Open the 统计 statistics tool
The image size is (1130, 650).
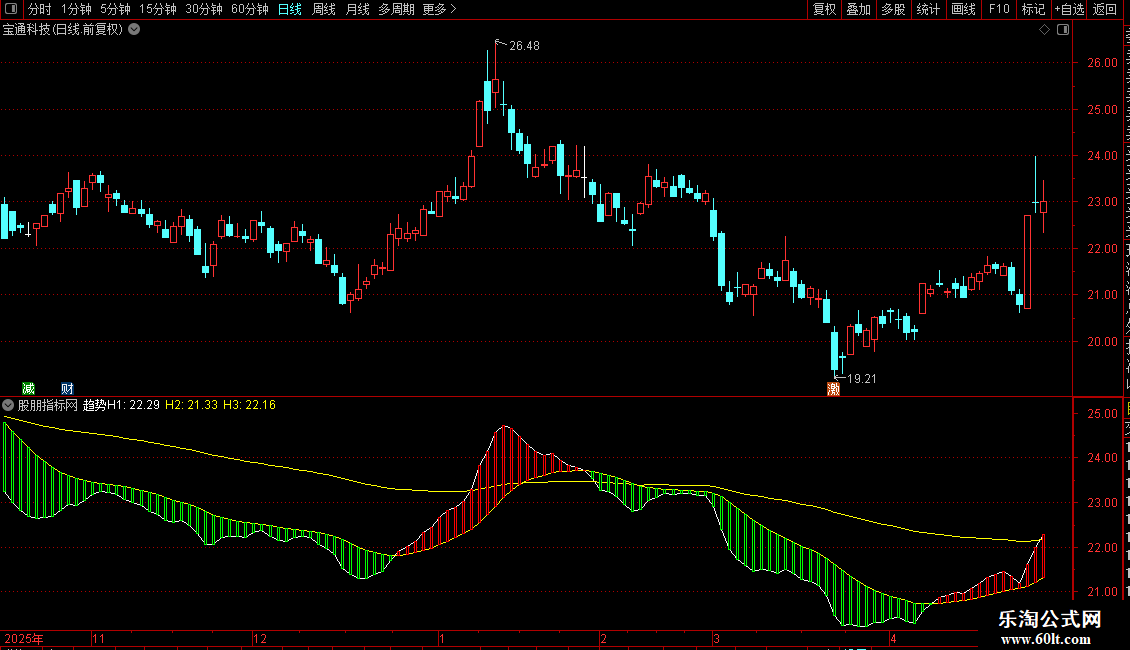pos(927,9)
